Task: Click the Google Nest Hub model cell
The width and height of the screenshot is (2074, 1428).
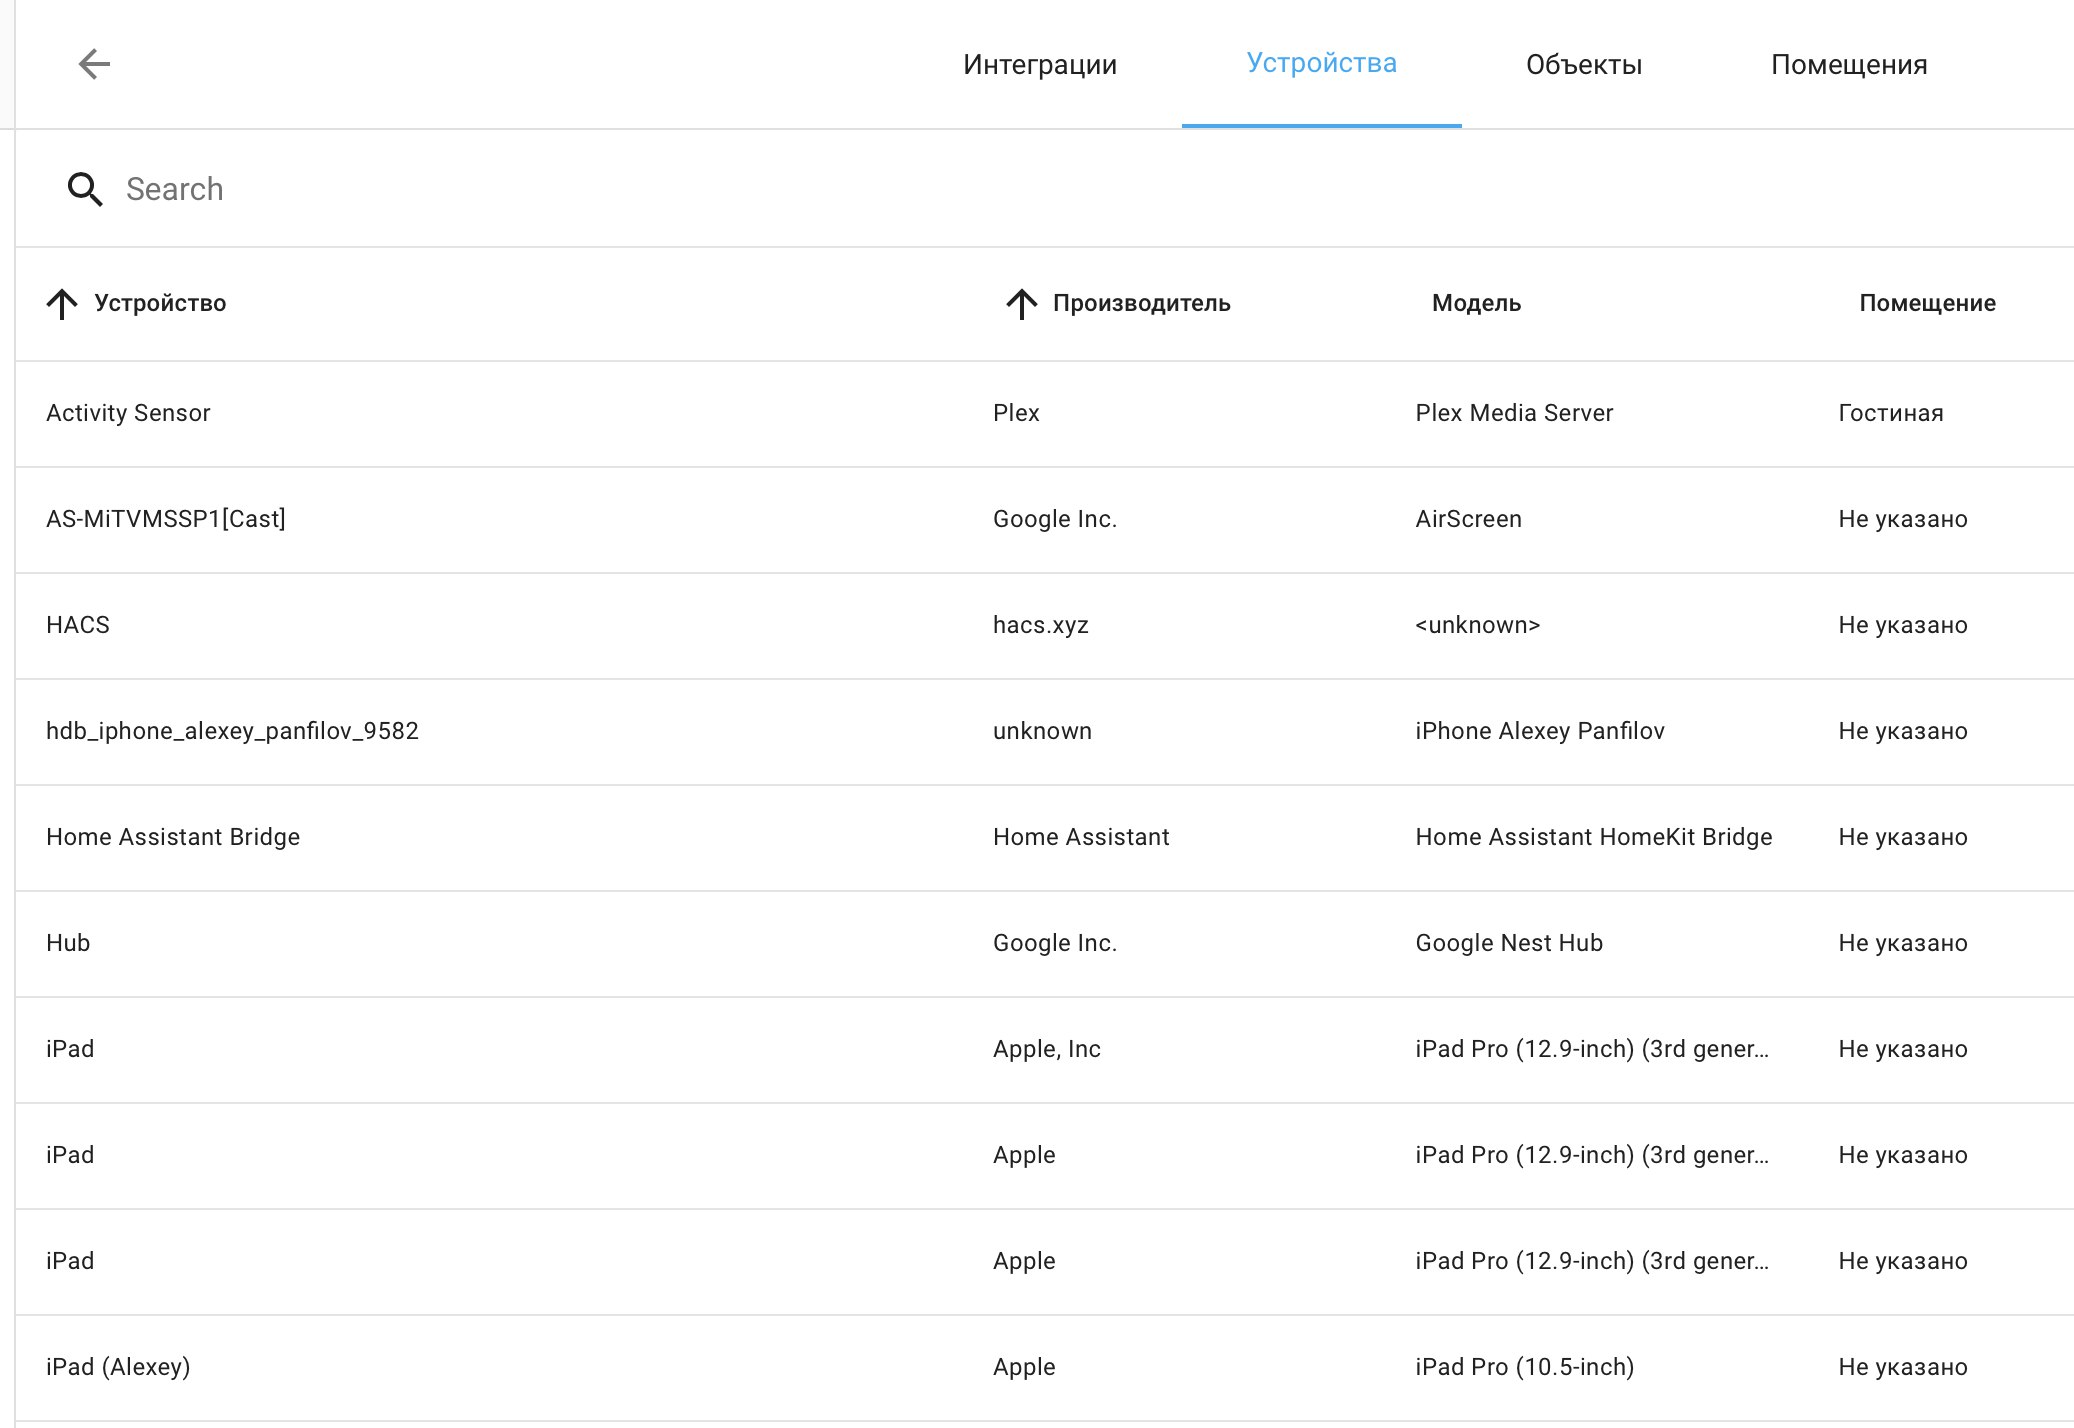Action: [1509, 943]
